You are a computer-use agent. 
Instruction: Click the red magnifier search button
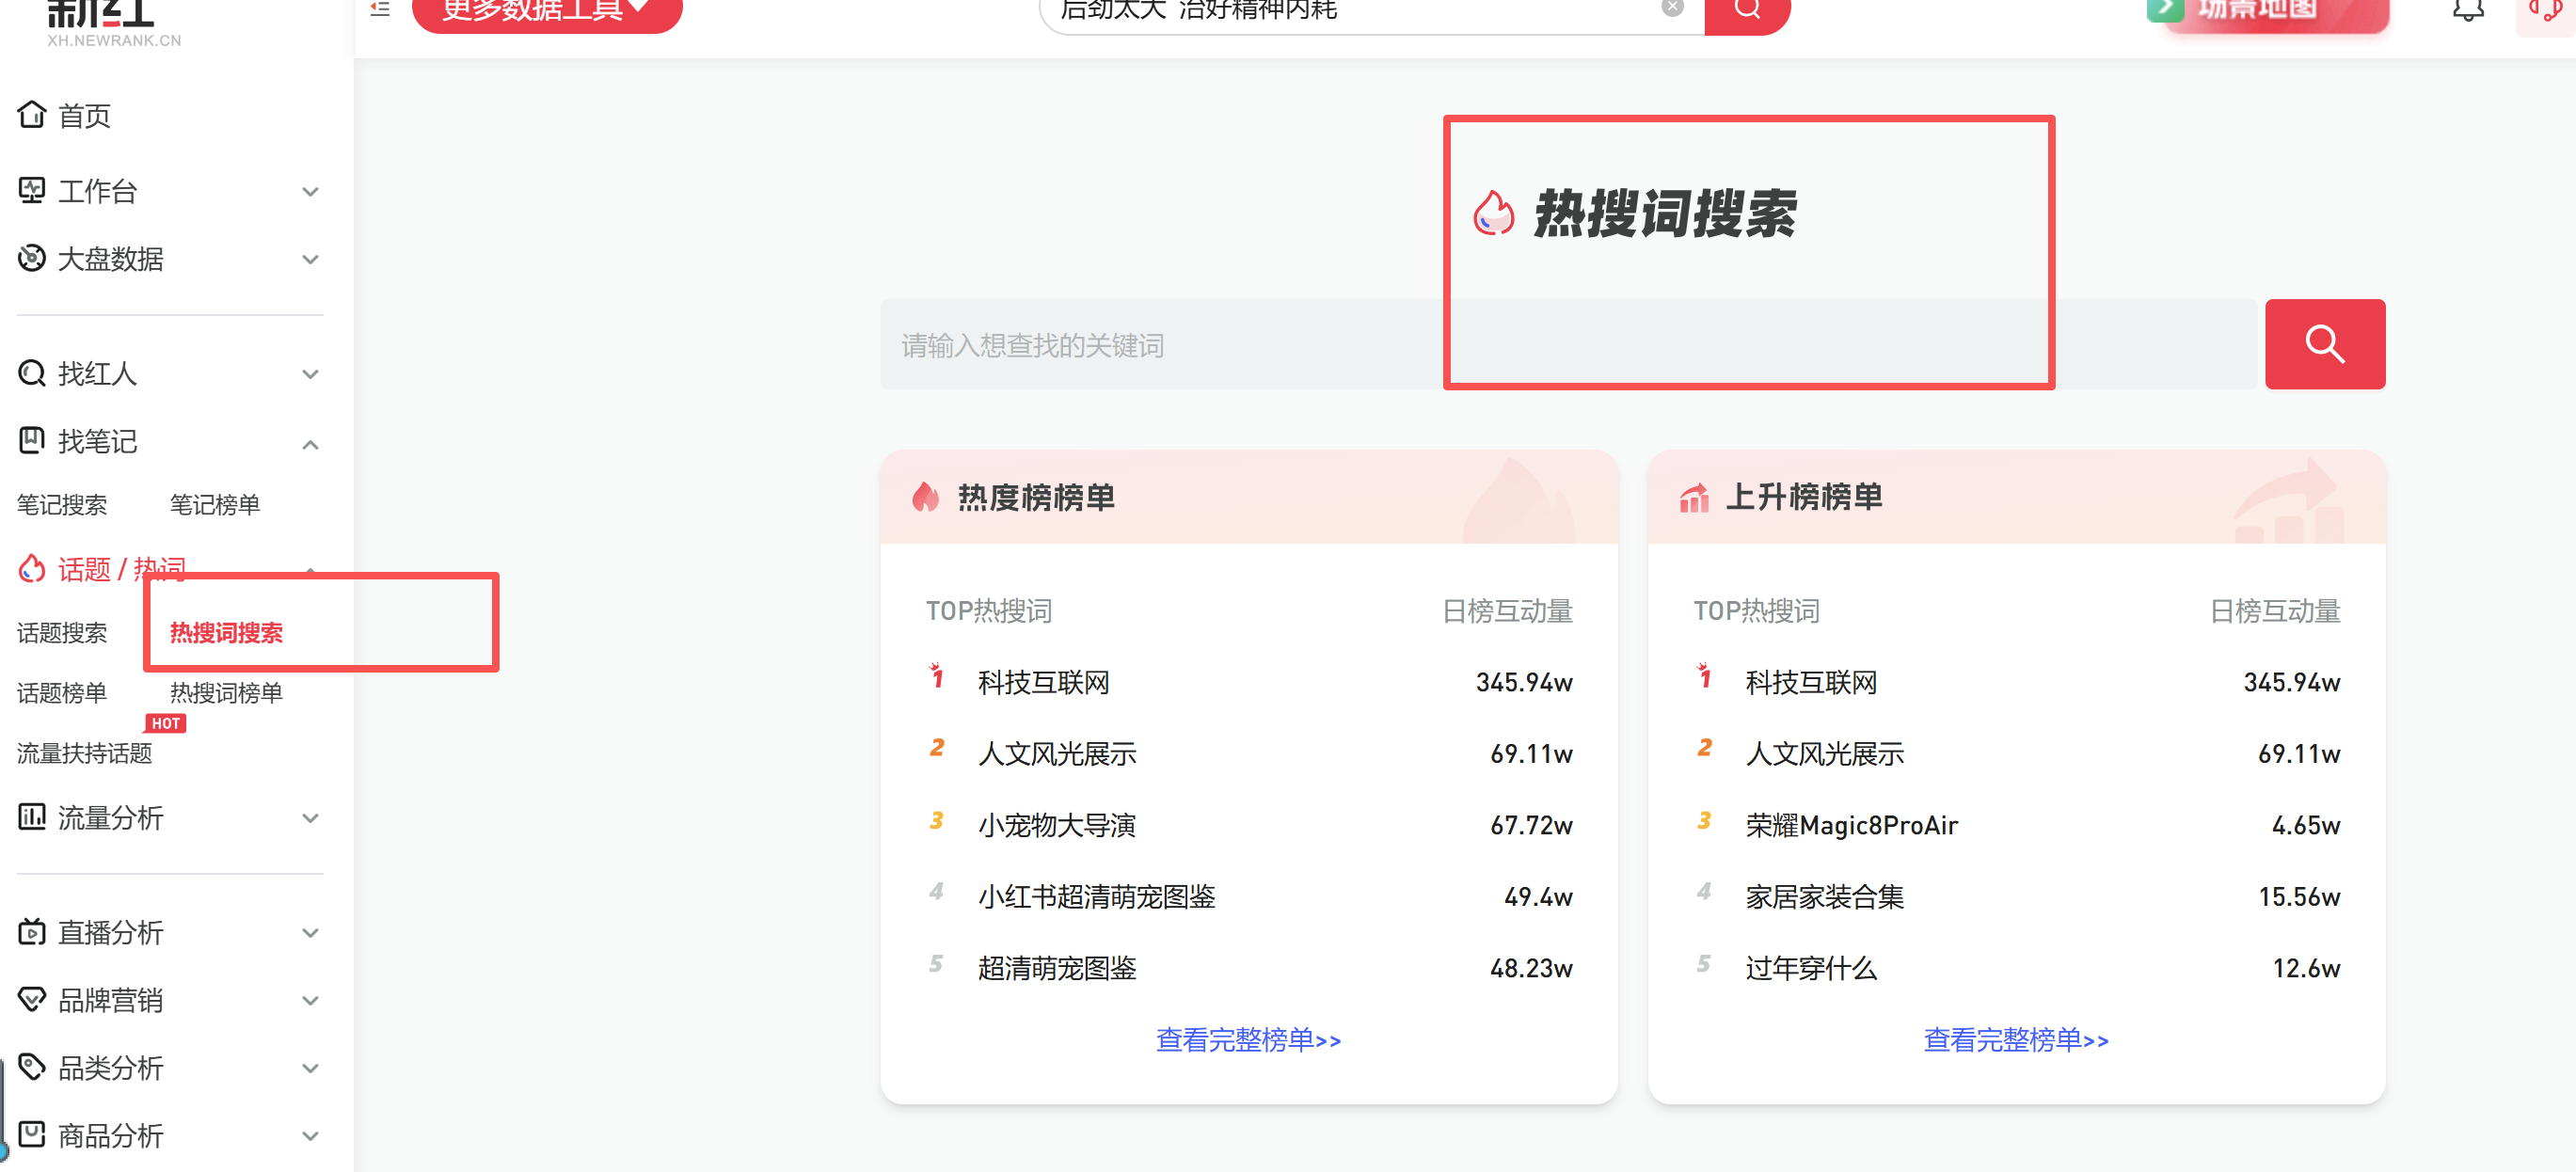pyautogui.click(x=2323, y=344)
